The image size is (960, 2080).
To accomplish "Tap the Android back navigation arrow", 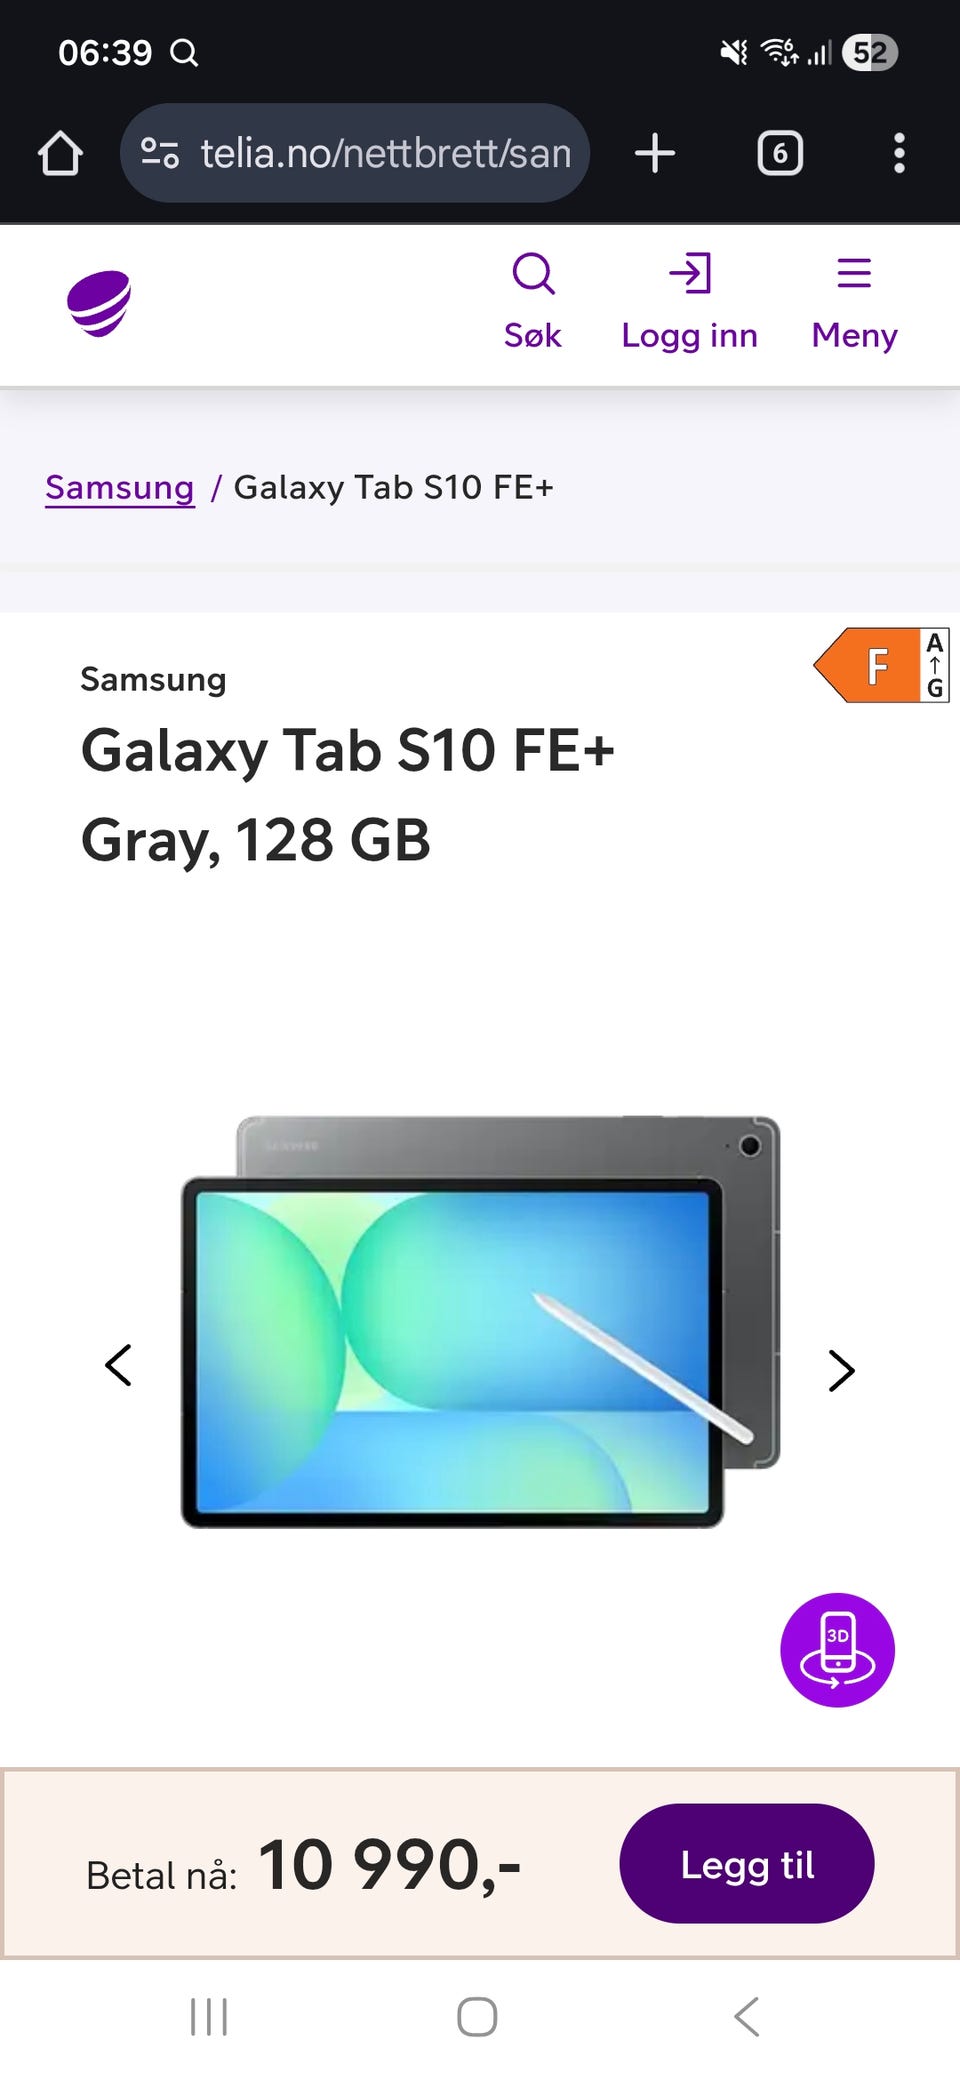I will coord(746,2017).
